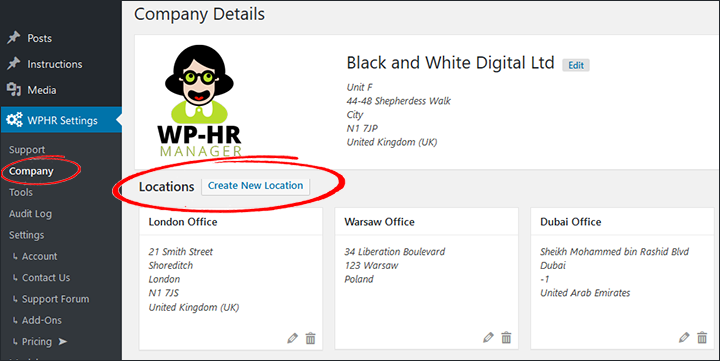Click the arrow icon next to Pricing
The height and width of the screenshot is (361, 720).
[x=62, y=341]
